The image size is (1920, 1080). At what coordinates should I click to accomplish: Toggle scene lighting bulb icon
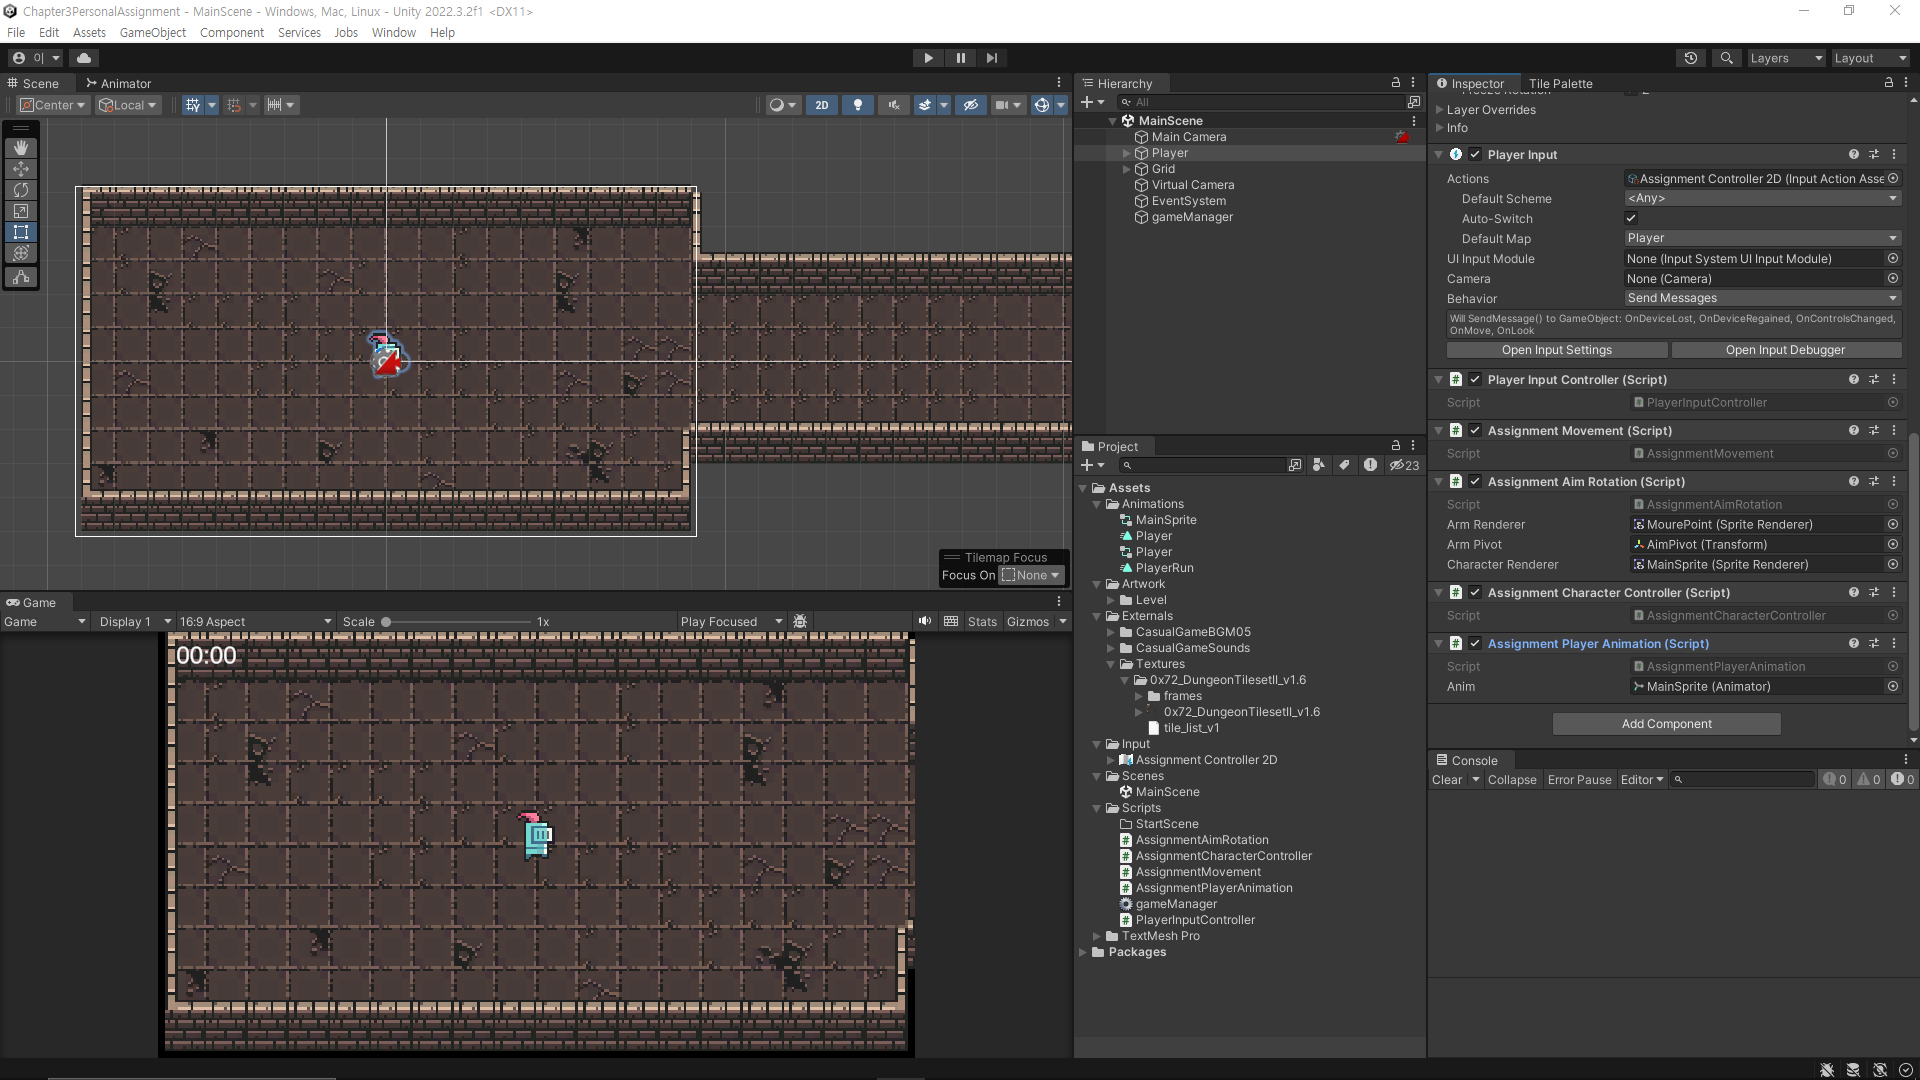point(857,105)
